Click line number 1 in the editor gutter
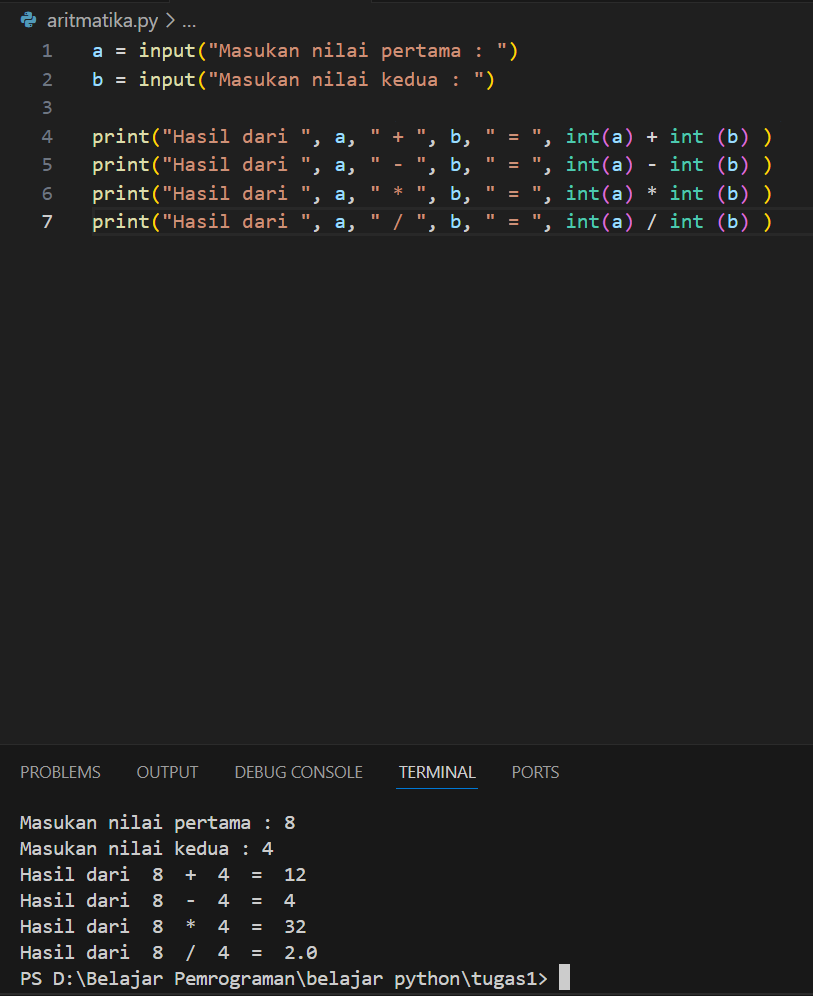 46,50
